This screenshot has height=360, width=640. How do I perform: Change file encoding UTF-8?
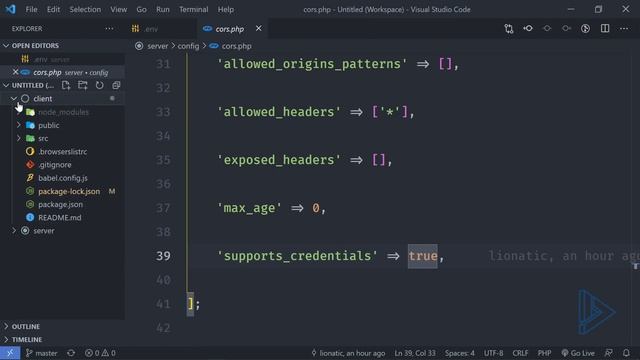[x=493, y=353]
